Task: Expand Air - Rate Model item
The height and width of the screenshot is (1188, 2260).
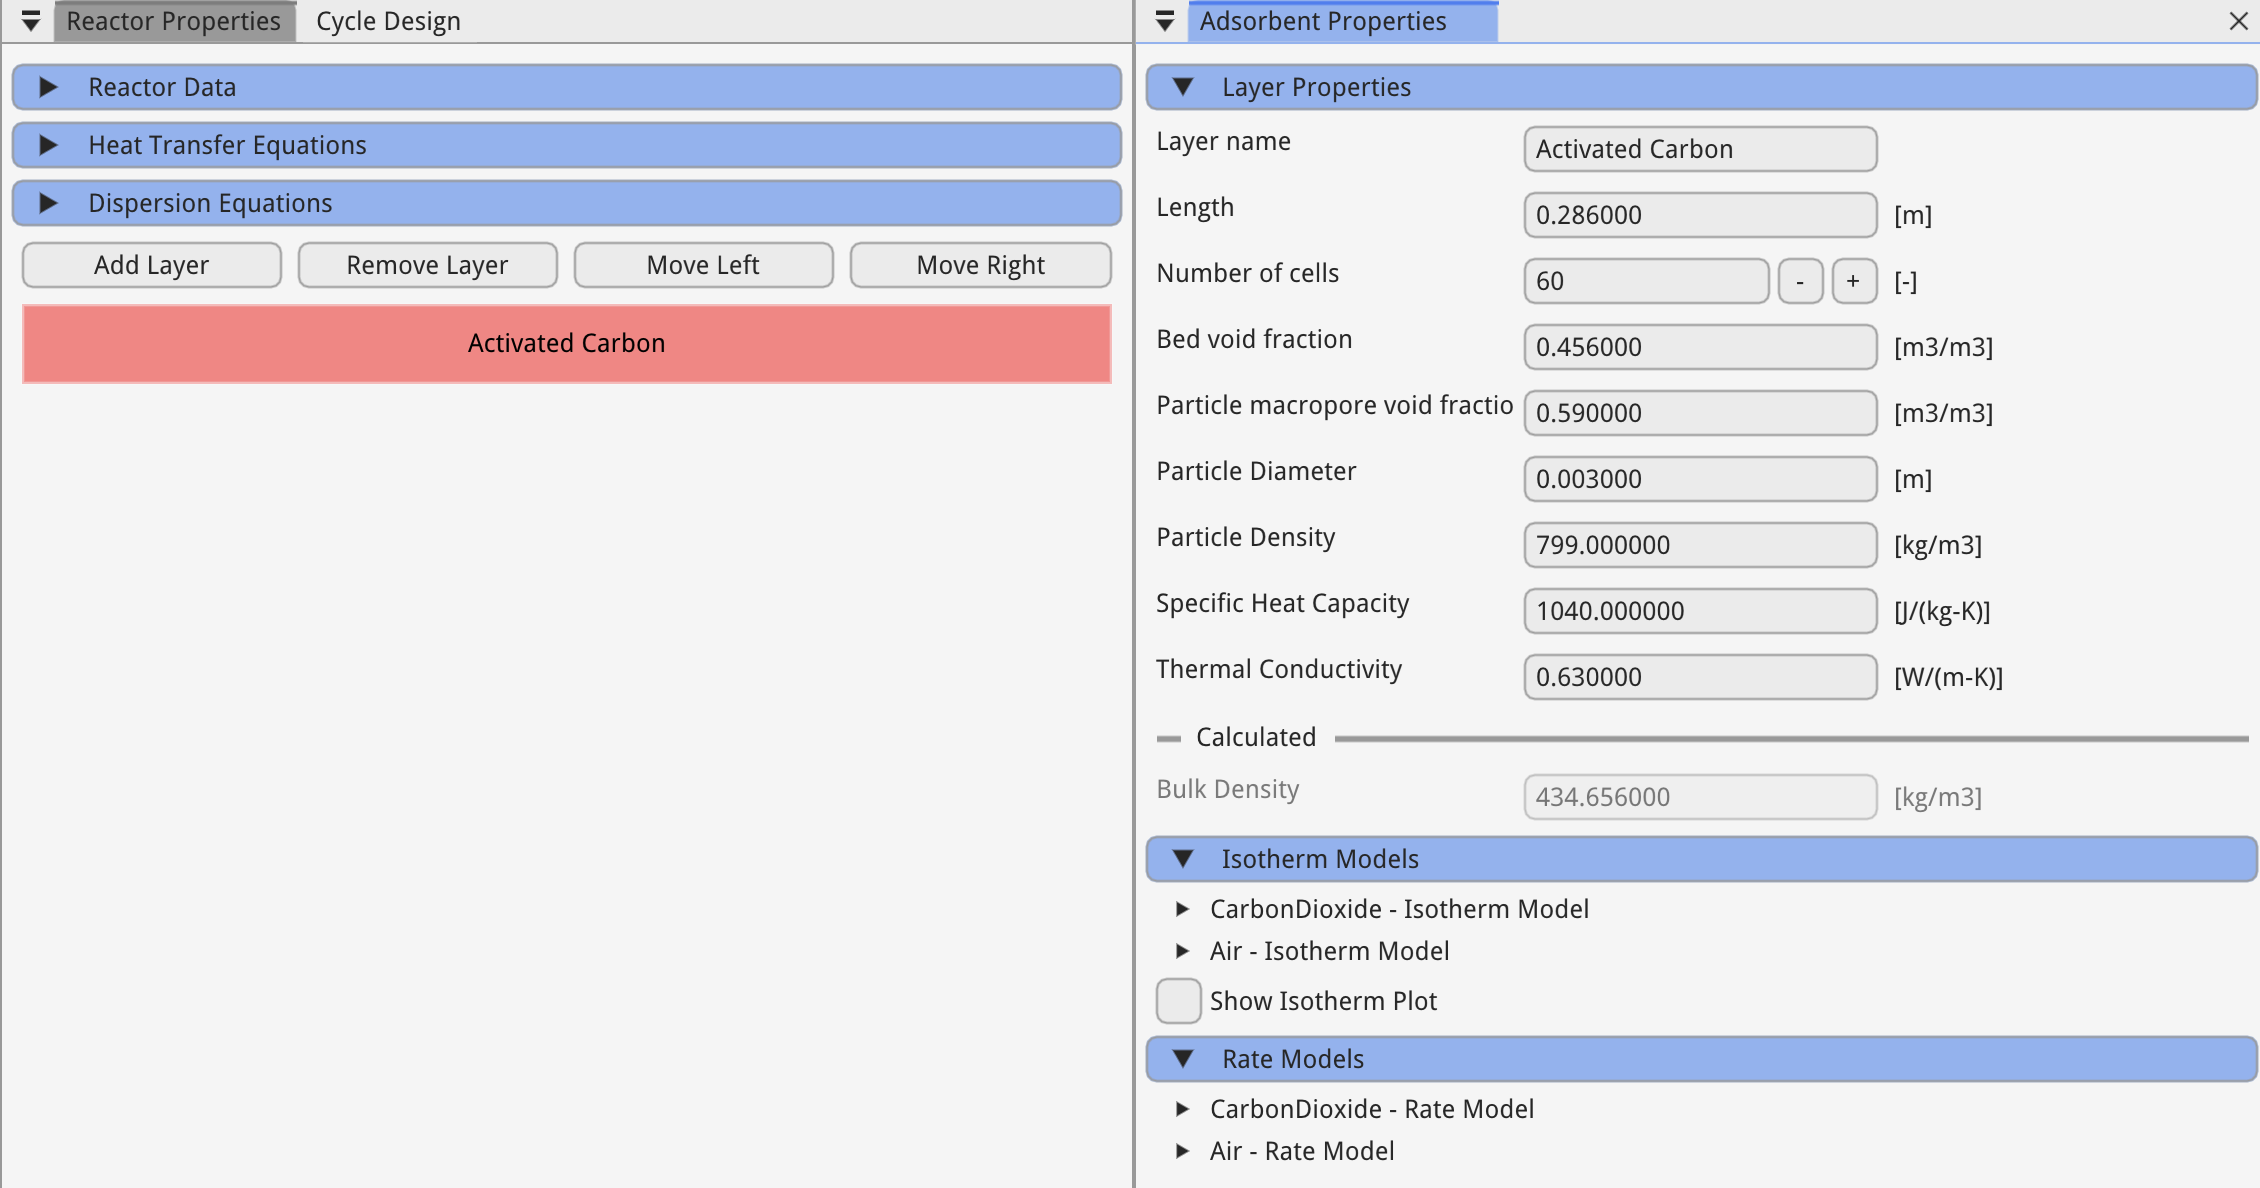Action: click(x=1182, y=1151)
